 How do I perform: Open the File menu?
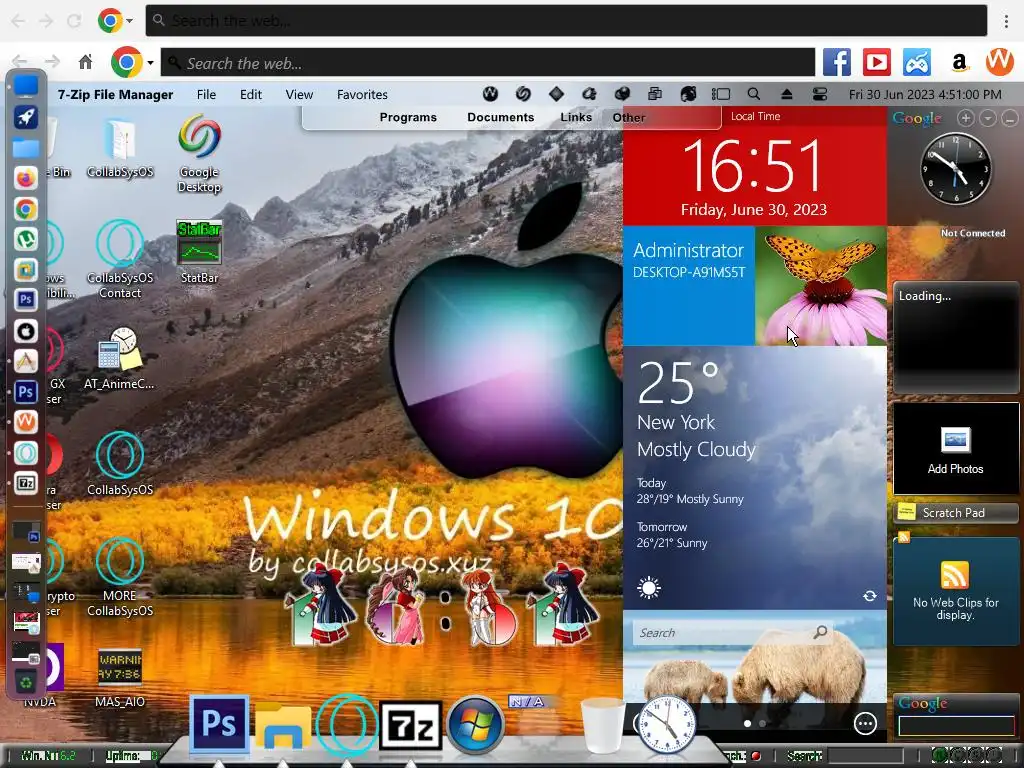206,94
